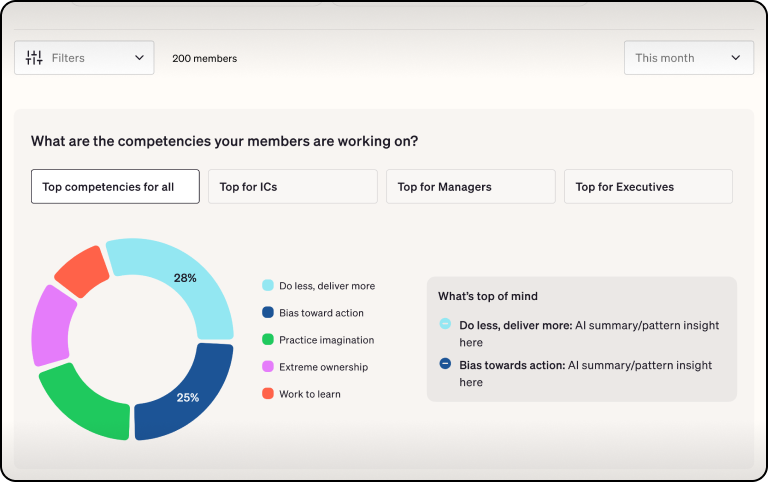
Task: Switch to Top for Managers tab
Action: coord(470,187)
